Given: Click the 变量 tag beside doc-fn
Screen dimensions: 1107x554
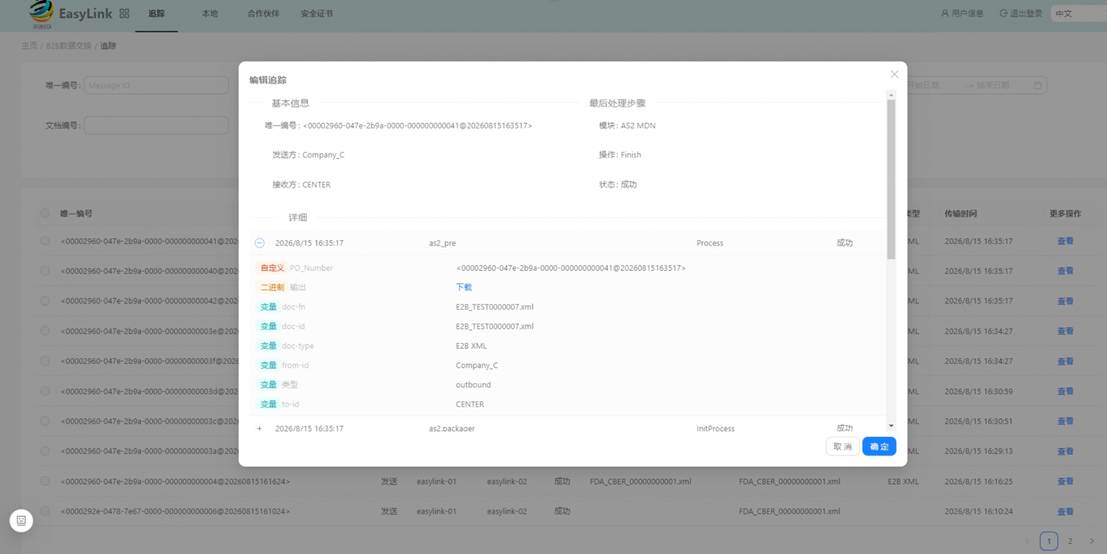Looking at the screenshot, I should [268, 307].
